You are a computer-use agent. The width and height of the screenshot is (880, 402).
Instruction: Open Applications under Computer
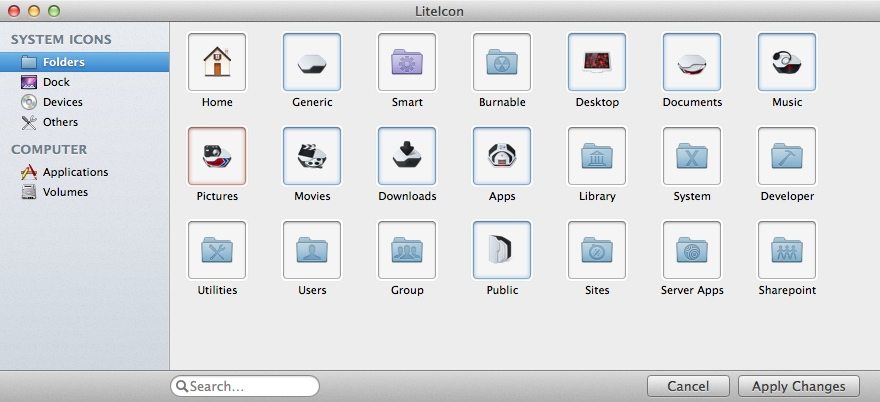click(84, 172)
